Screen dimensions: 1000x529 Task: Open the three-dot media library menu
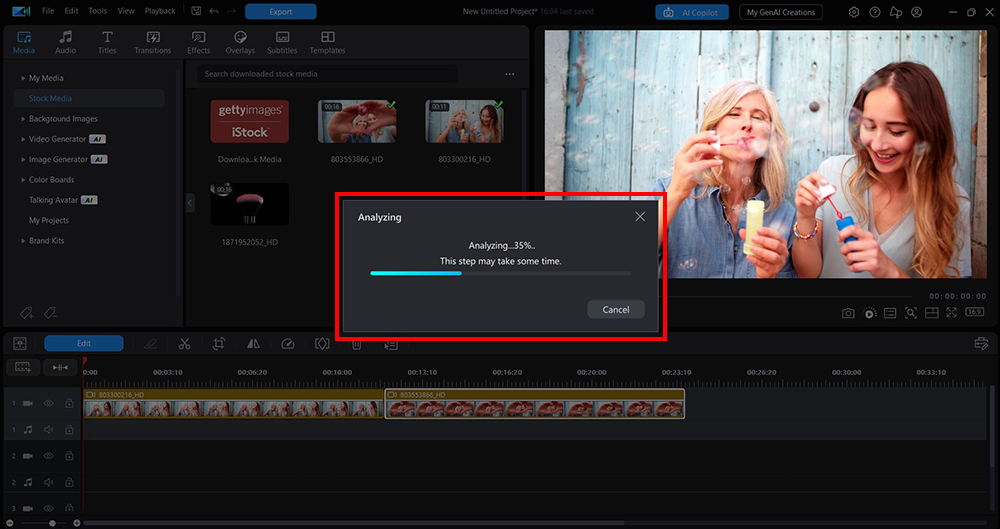point(510,74)
